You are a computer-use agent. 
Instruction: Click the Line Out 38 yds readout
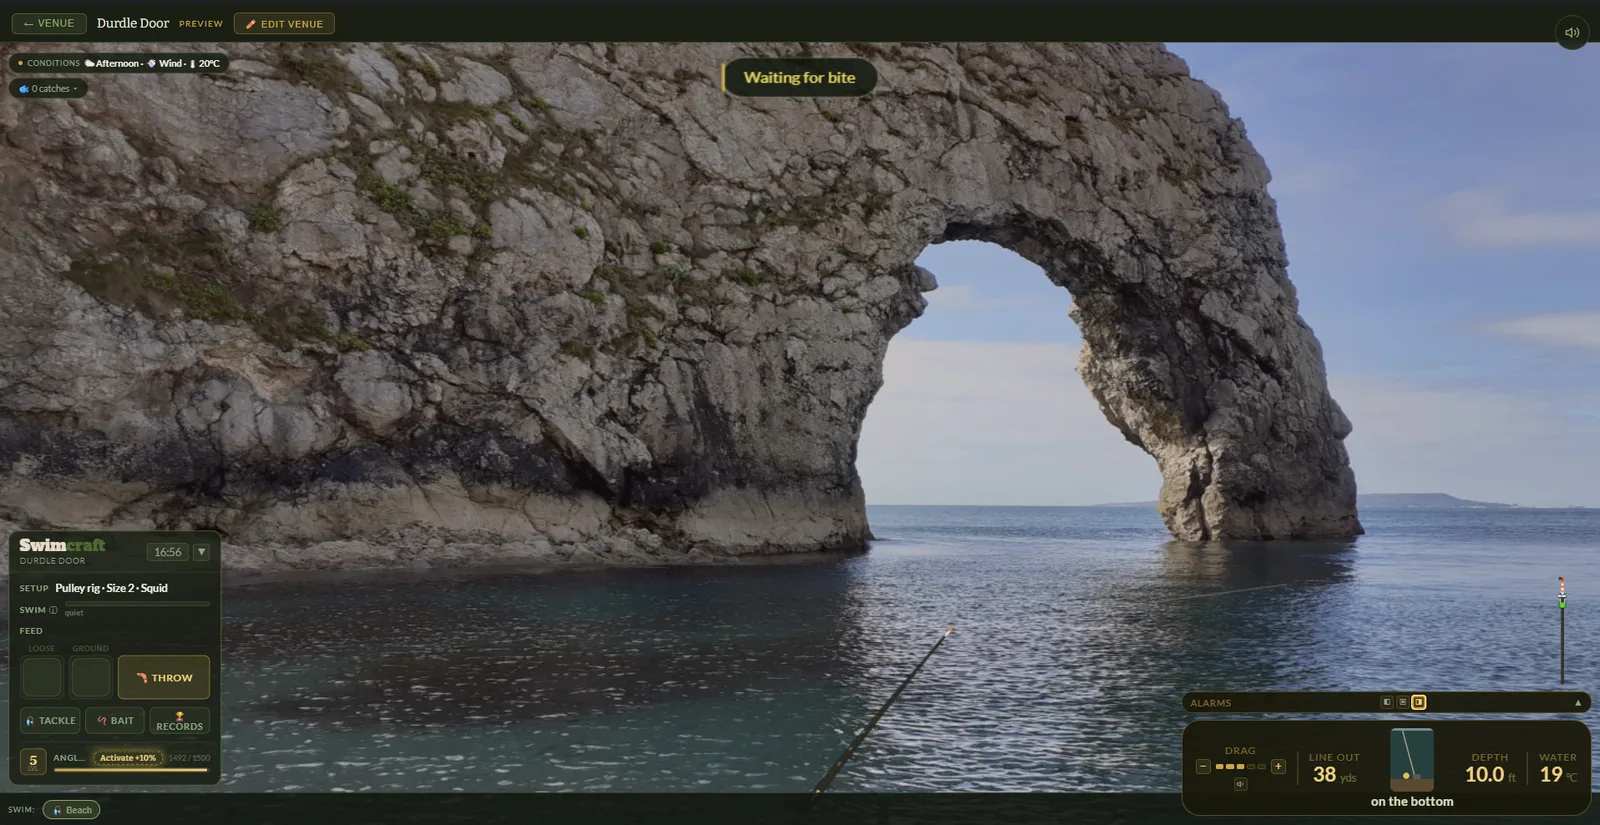tap(1334, 768)
